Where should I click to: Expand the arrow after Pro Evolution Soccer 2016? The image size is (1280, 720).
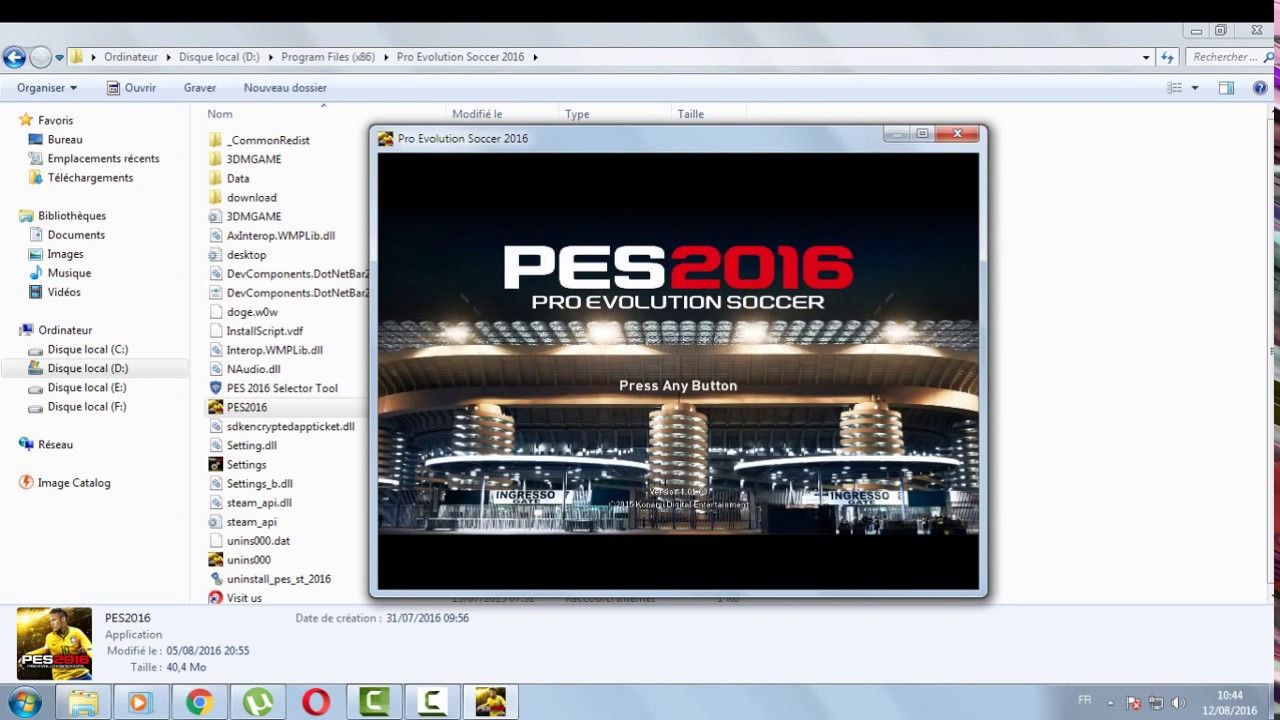[535, 57]
